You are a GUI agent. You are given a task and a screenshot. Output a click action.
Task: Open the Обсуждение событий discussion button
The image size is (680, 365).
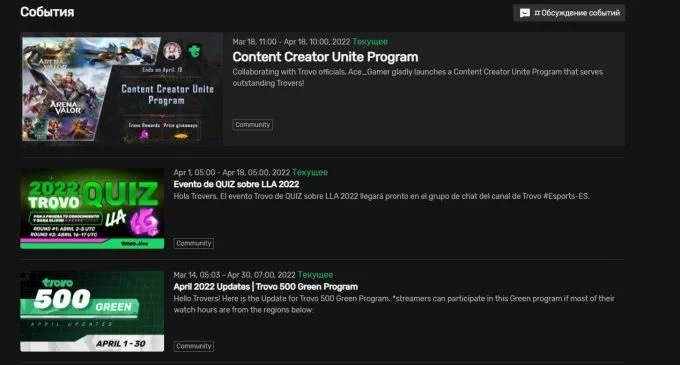[569, 13]
